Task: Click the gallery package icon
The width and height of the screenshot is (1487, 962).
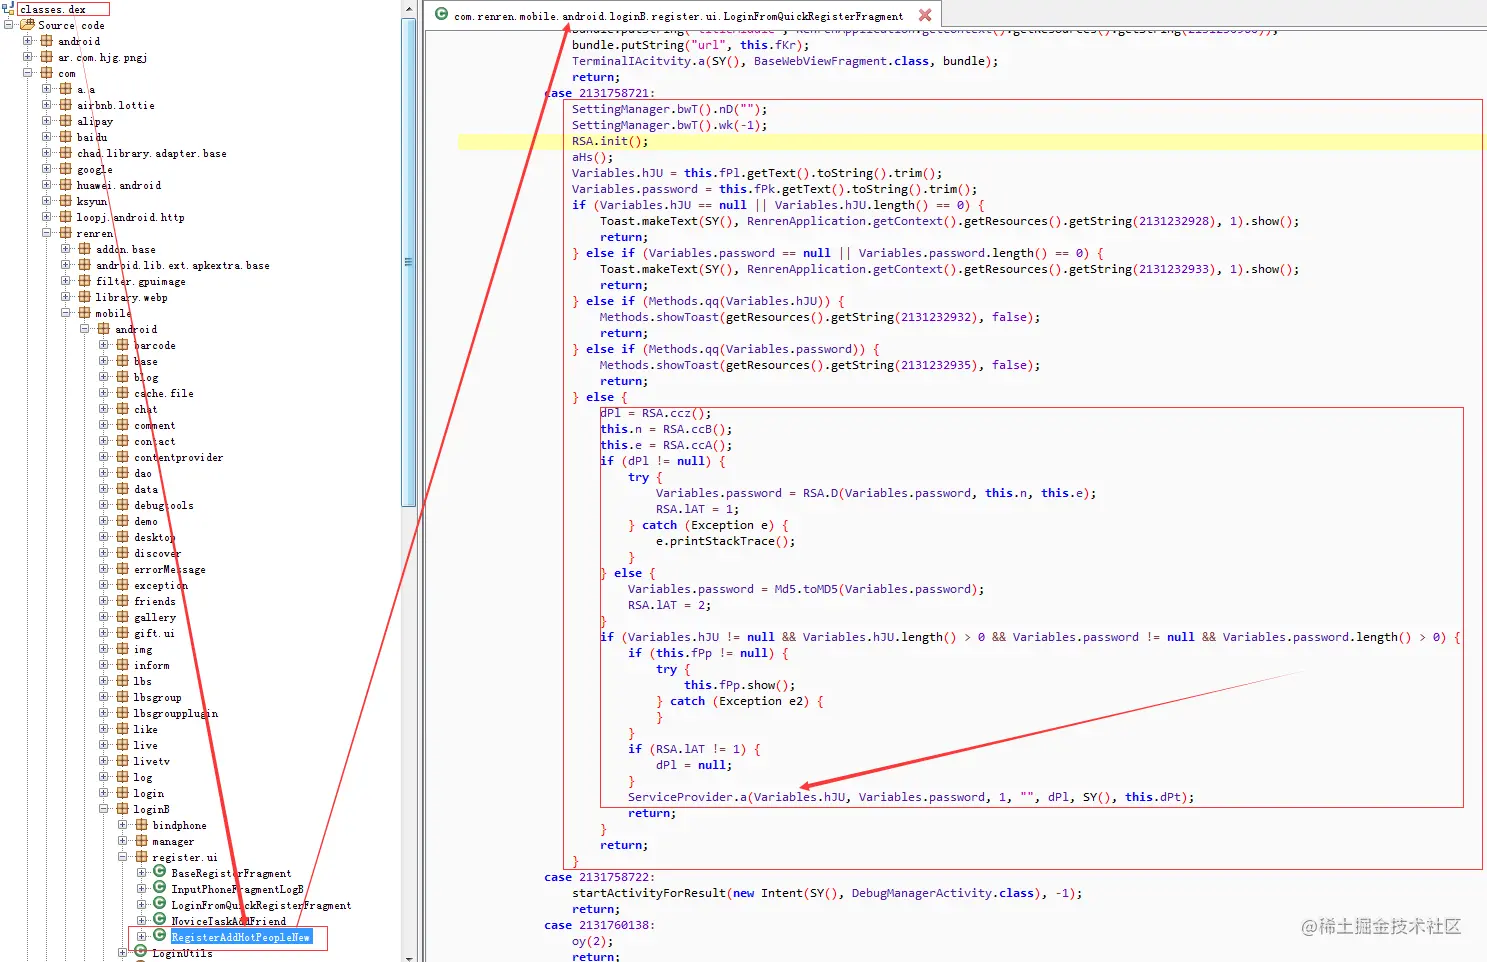Action: click(123, 617)
